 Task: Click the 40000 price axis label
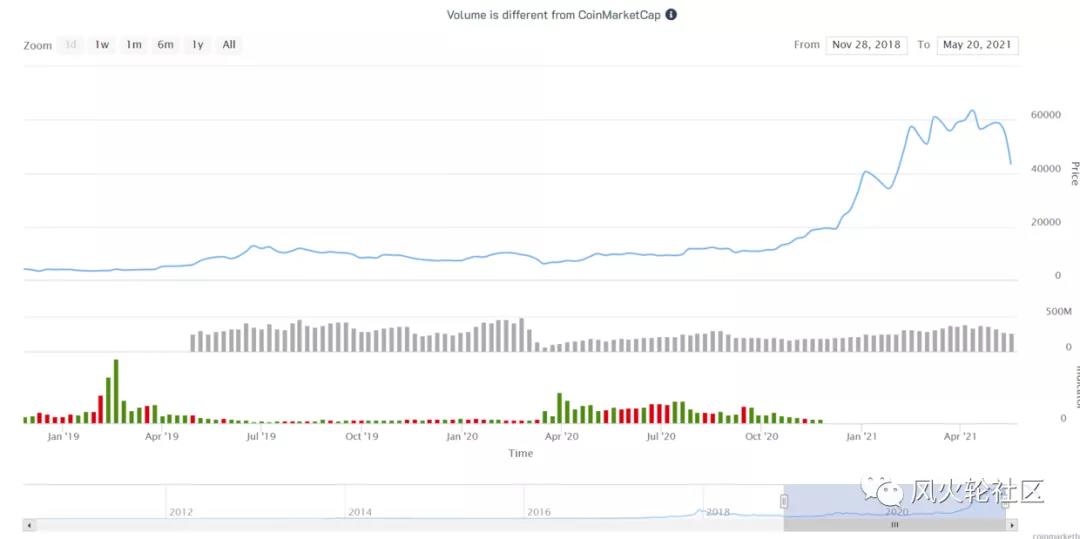point(1046,169)
